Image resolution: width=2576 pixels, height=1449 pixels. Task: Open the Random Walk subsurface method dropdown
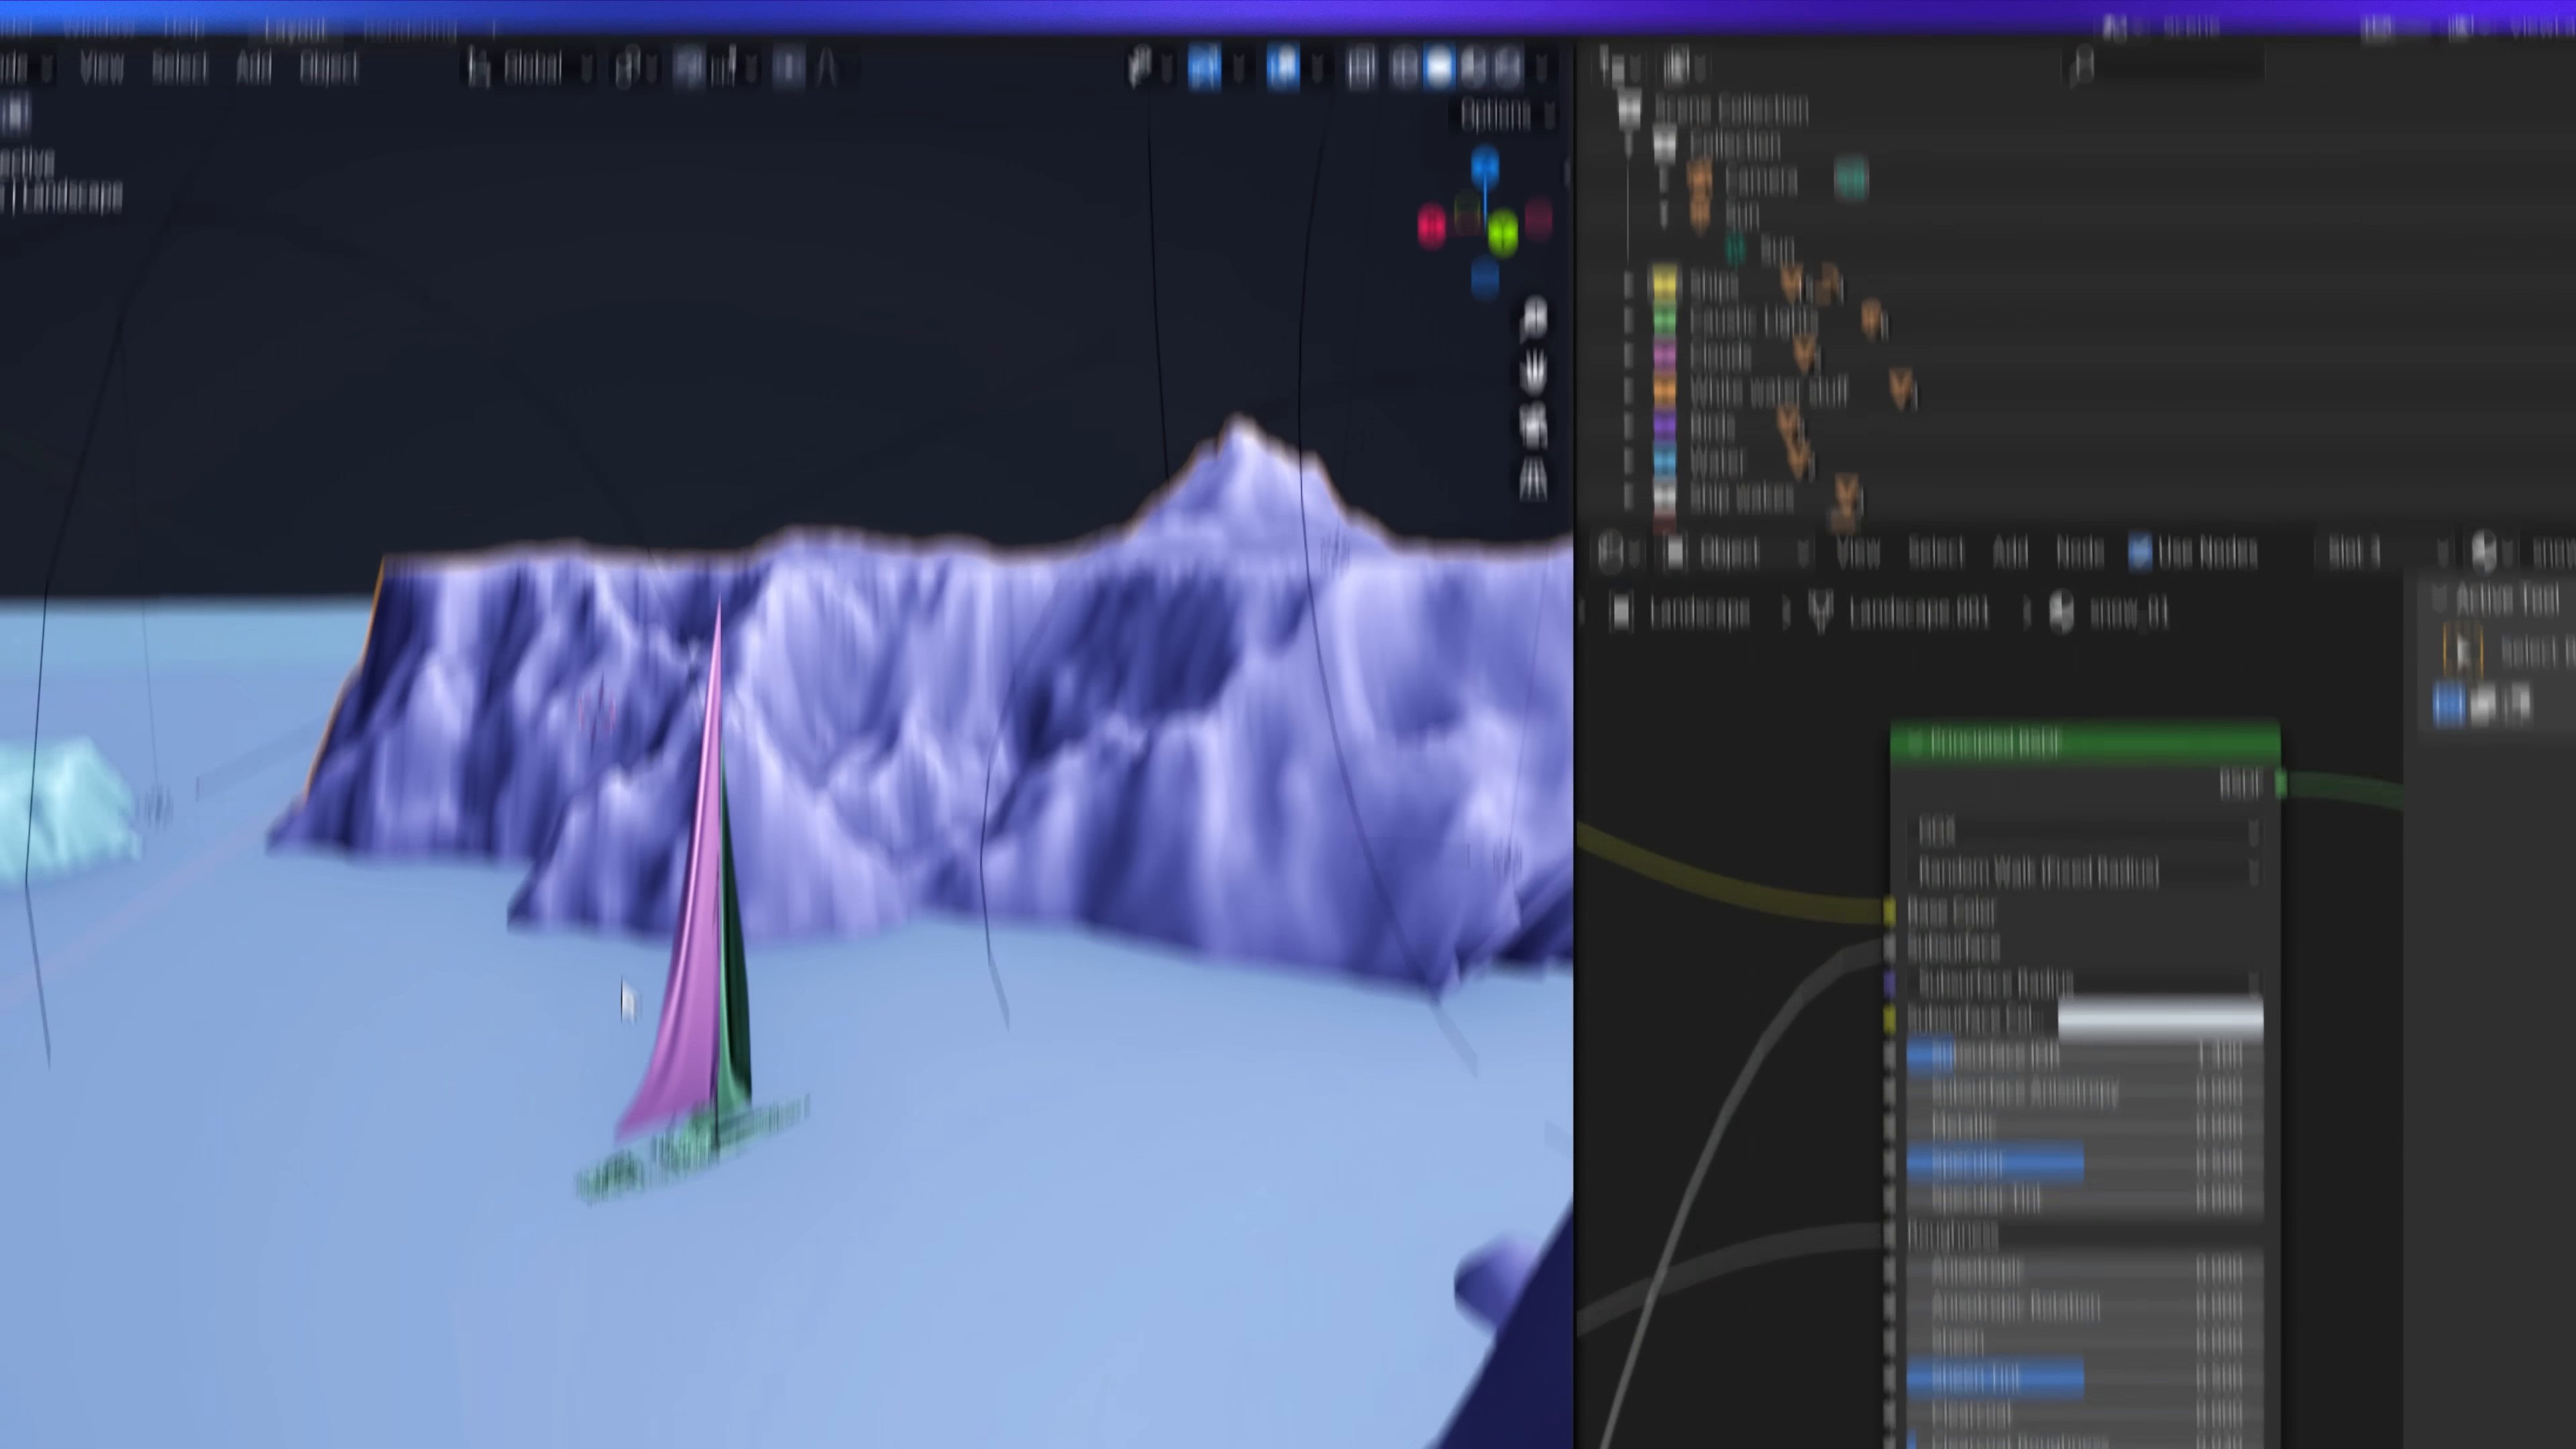tap(2085, 871)
